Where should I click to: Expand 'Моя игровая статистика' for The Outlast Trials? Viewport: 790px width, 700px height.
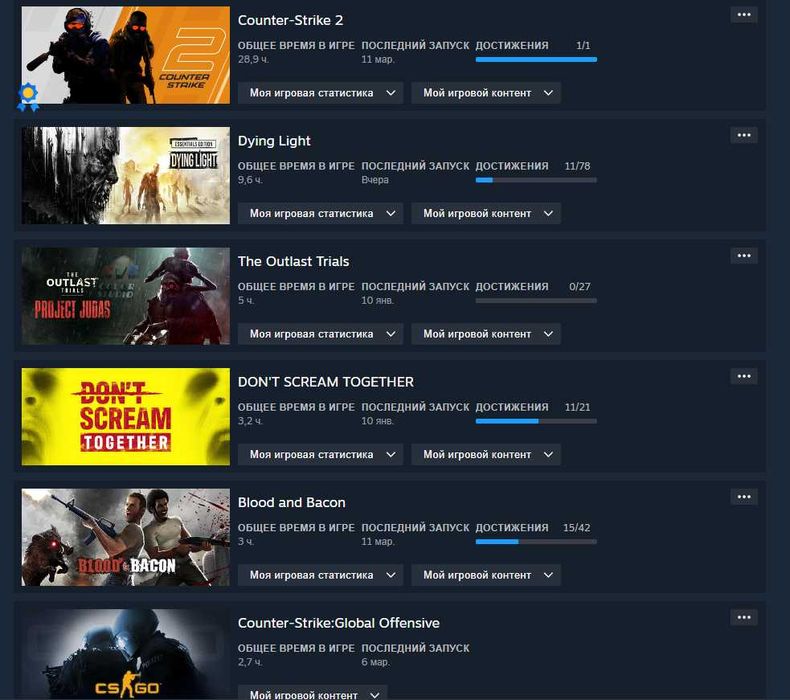(x=320, y=334)
